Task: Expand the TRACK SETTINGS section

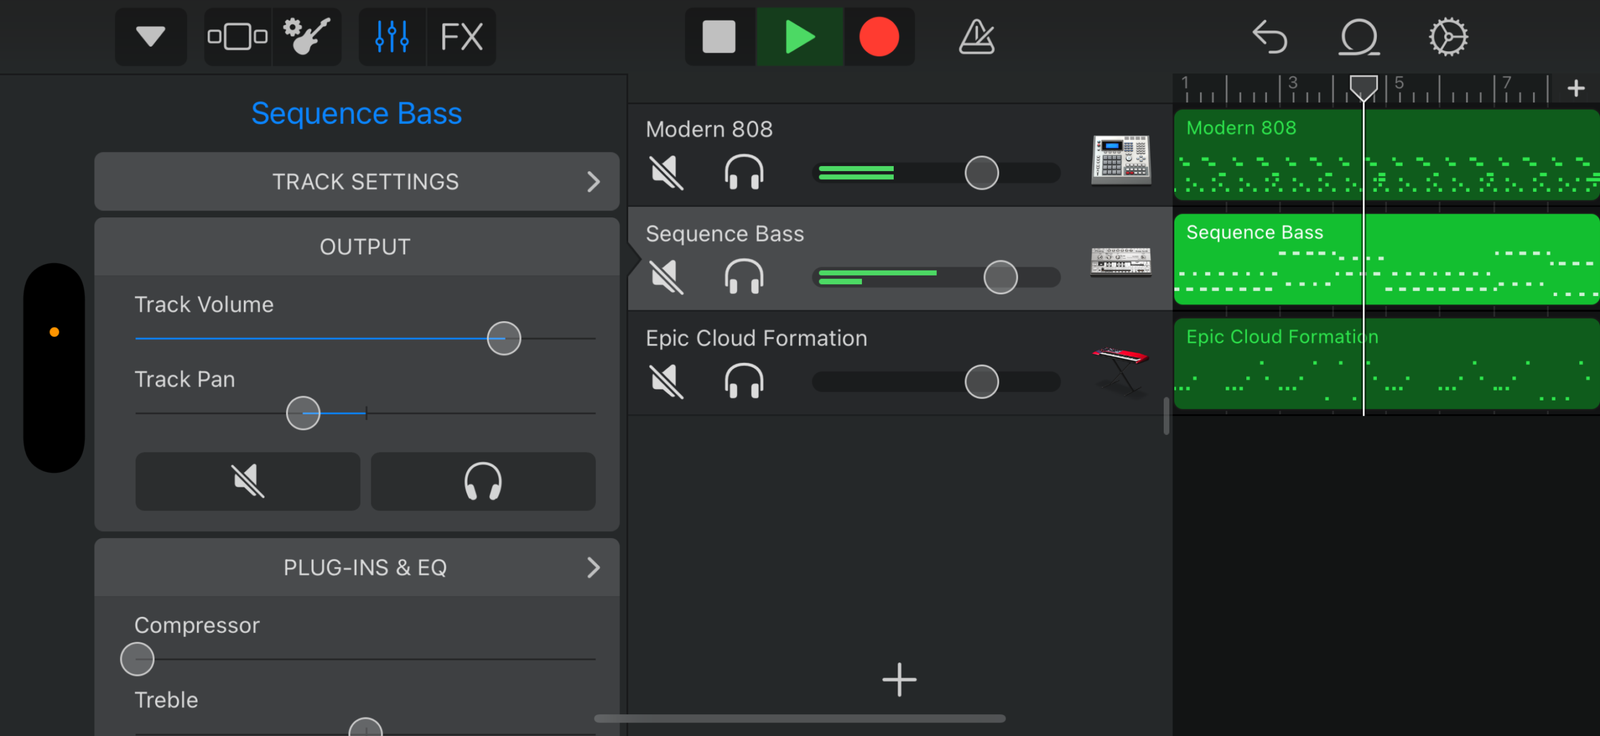Action: coord(357,181)
